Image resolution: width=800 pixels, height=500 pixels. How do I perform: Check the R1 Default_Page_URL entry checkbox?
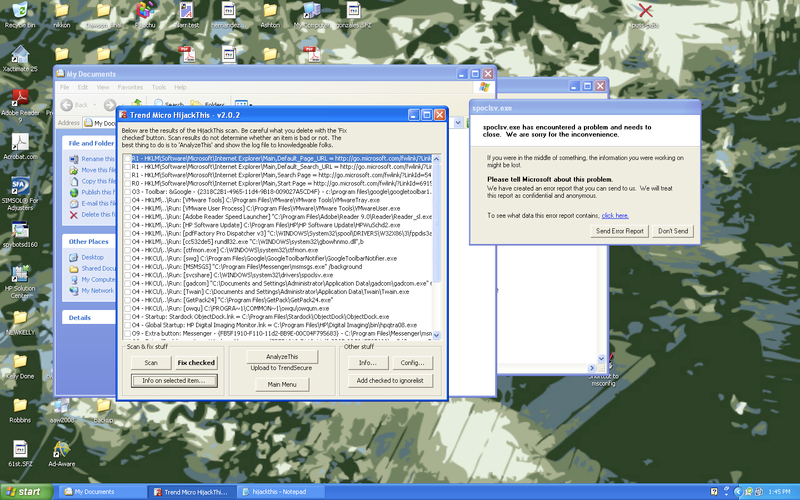pyautogui.click(x=127, y=159)
